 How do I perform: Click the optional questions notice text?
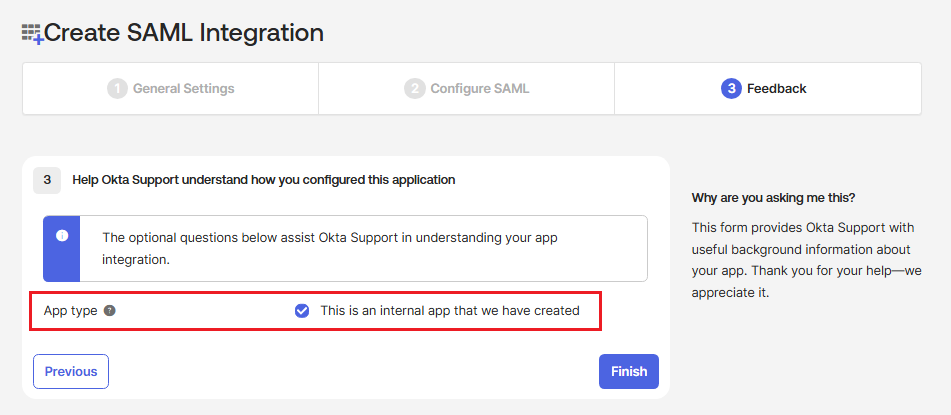coord(330,248)
